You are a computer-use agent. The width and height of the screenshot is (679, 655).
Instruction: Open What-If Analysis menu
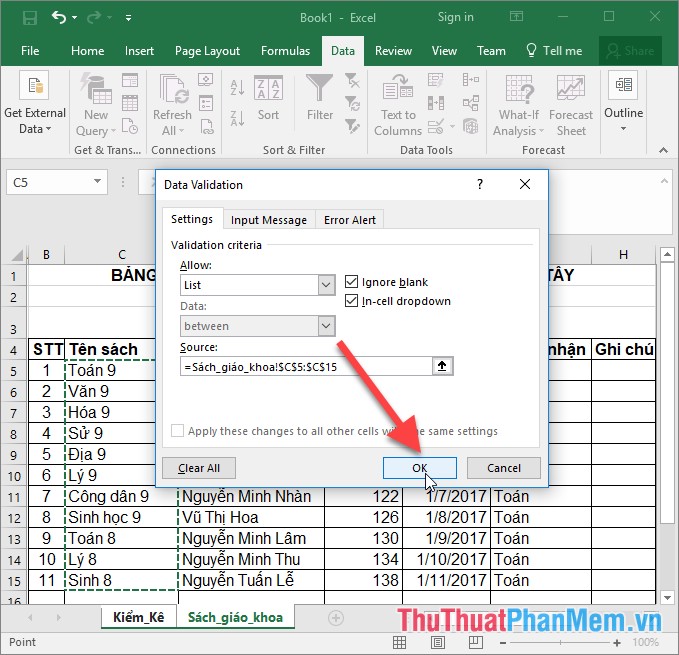pyautogui.click(x=518, y=105)
